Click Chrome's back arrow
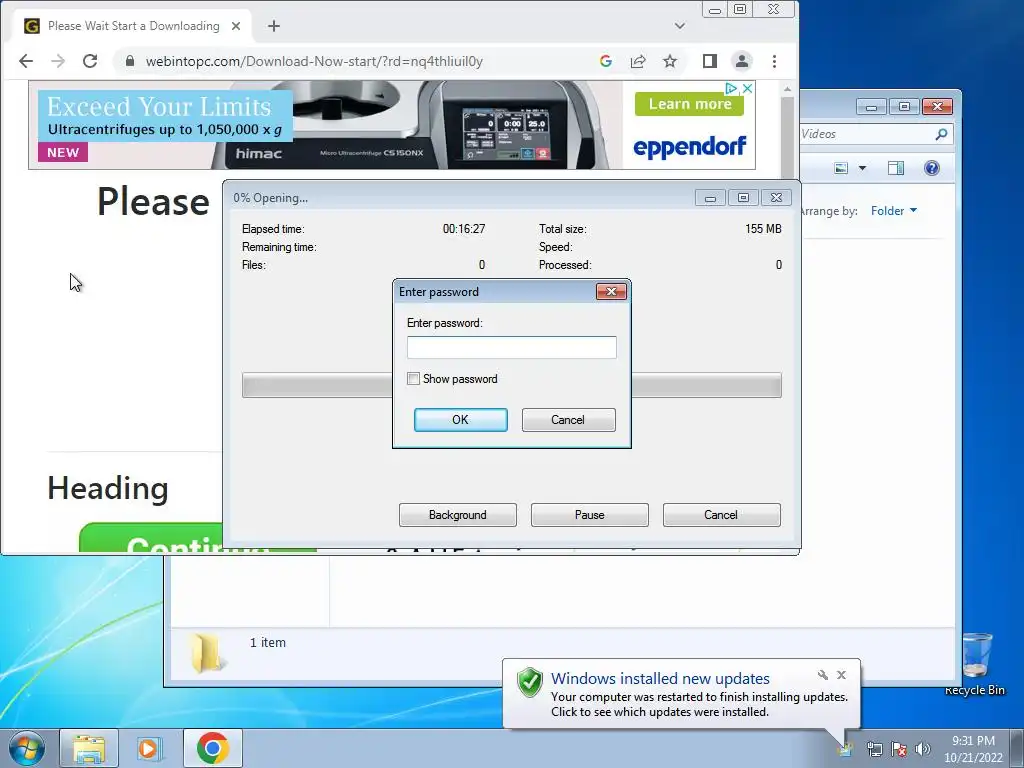Image resolution: width=1024 pixels, height=768 pixels. tap(25, 61)
